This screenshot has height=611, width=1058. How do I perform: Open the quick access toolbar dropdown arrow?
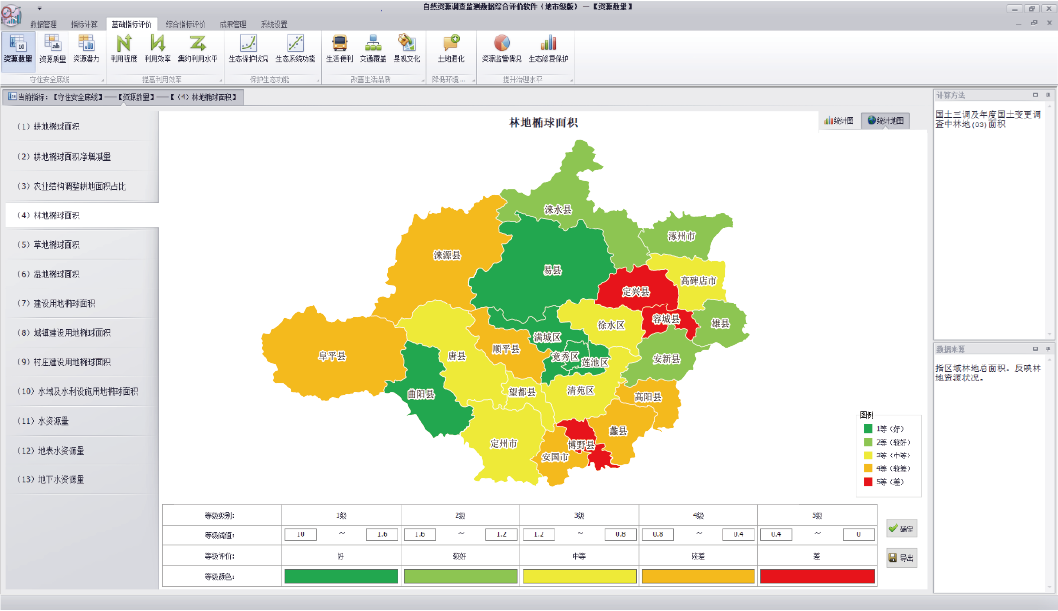pos(39,7)
